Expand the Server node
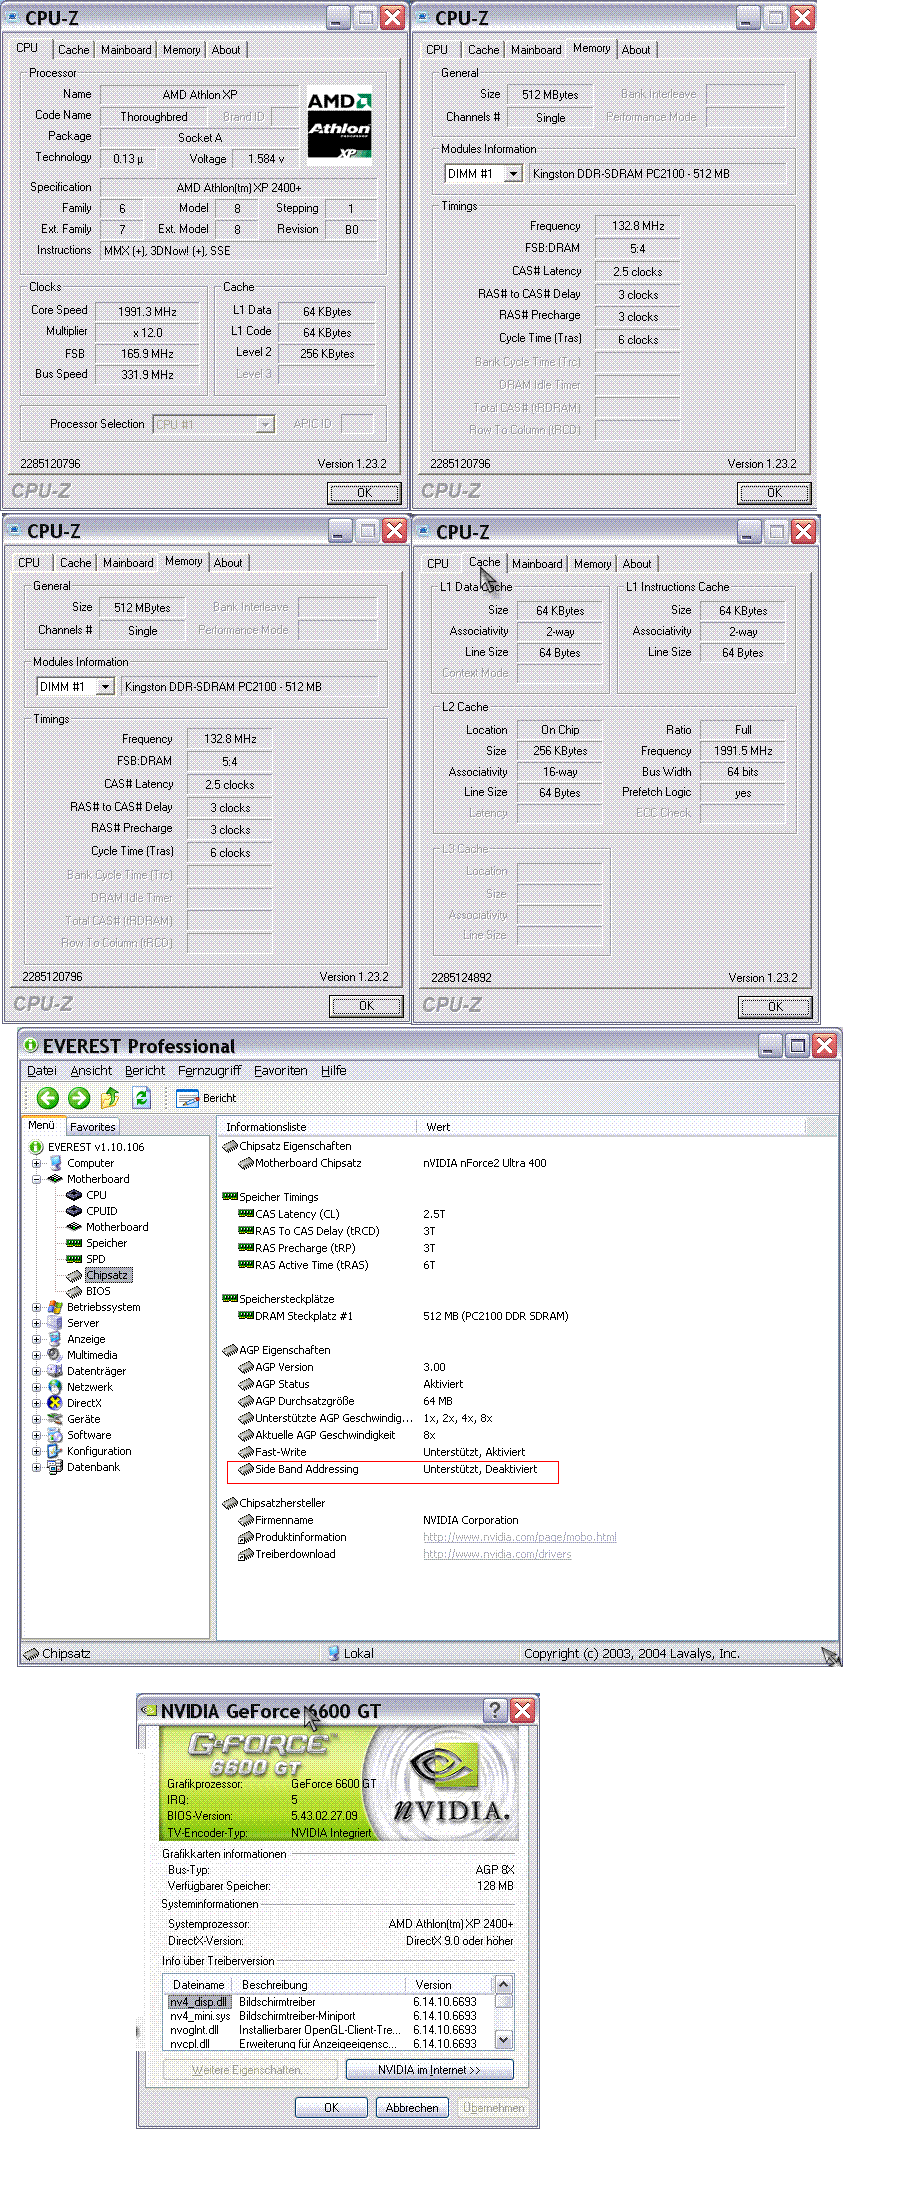The height and width of the screenshot is (2200, 902). pos(37,1323)
